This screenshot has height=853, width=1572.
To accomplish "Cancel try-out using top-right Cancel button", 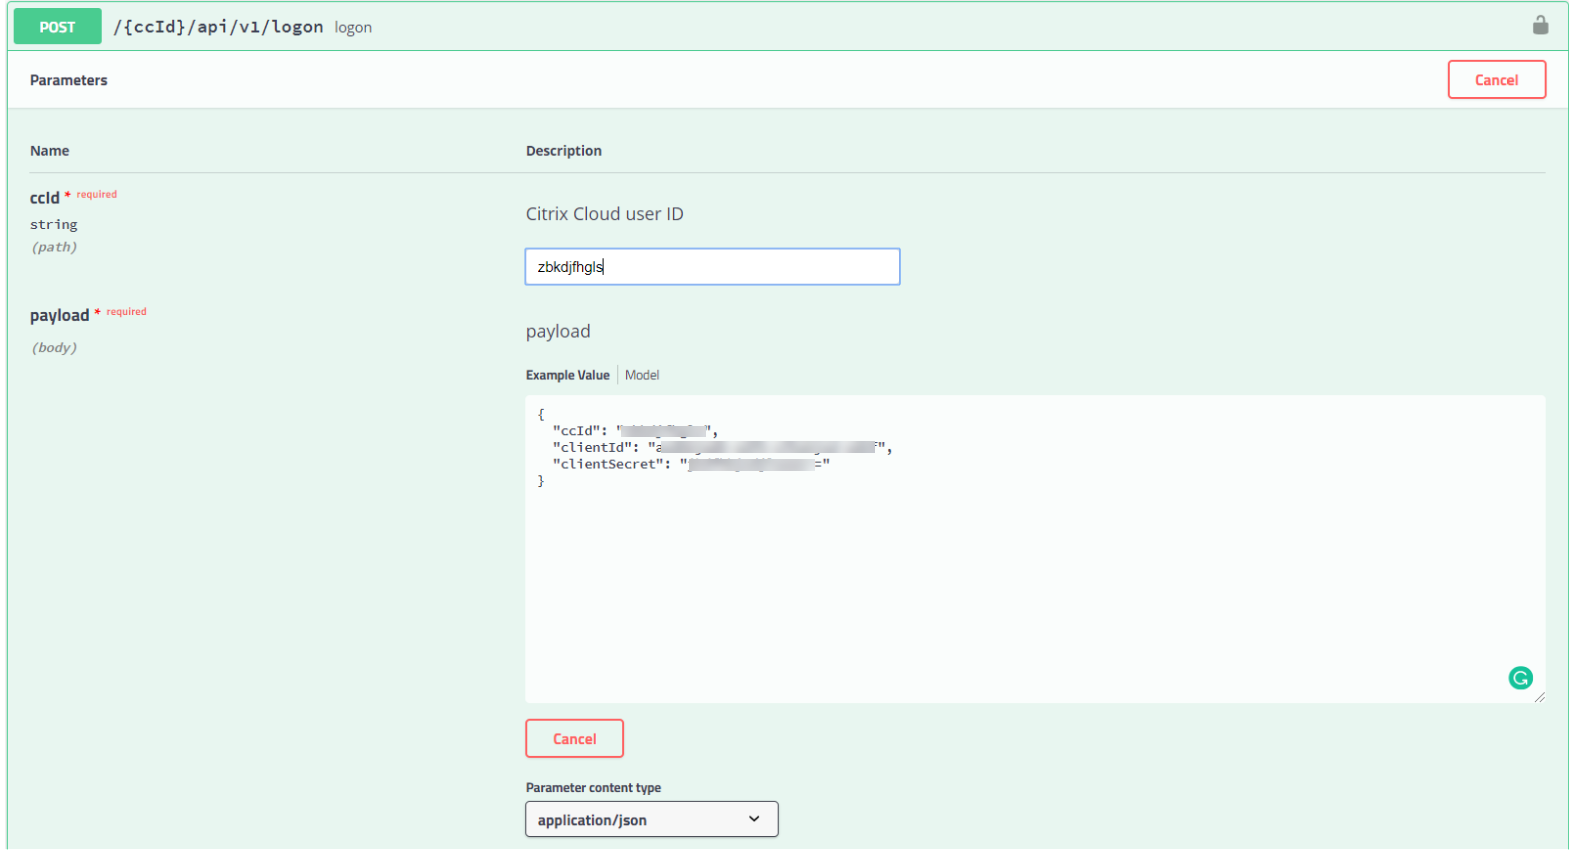I will pos(1496,80).
